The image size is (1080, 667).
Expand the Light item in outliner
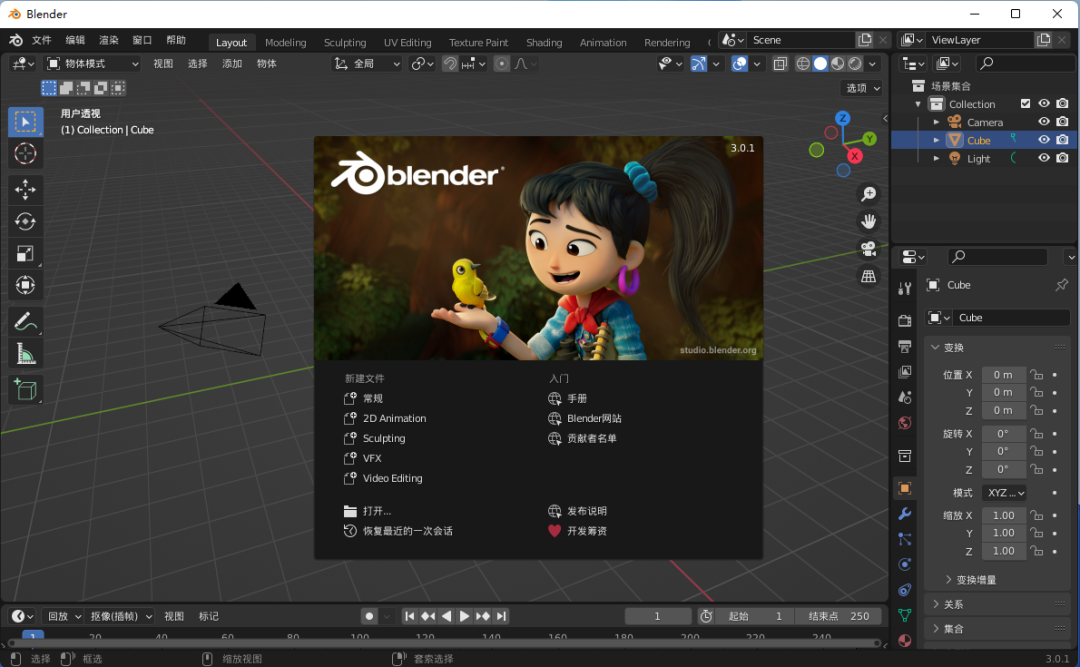pos(936,158)
